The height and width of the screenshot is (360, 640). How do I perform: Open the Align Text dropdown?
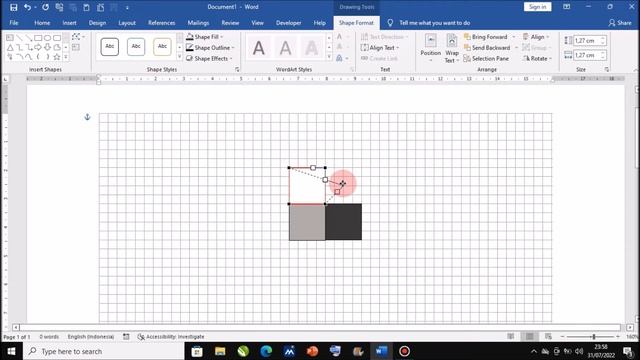pyautogui.click(x=380, y=48)
